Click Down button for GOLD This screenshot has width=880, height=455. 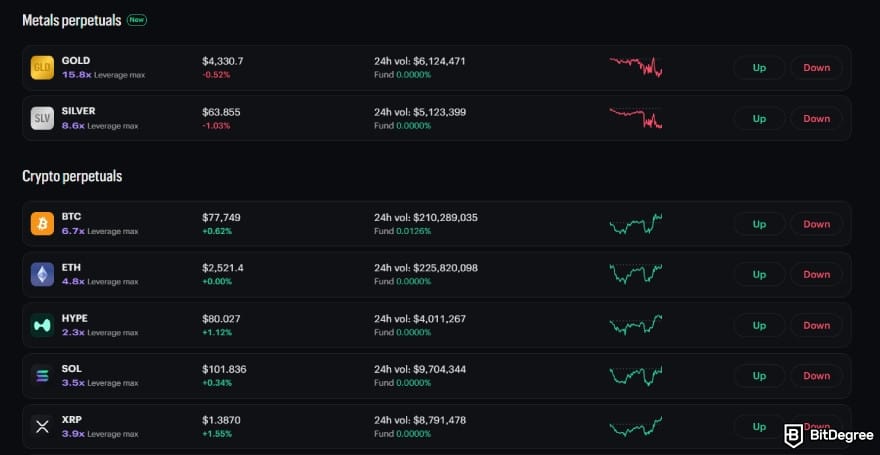[816, 68]
